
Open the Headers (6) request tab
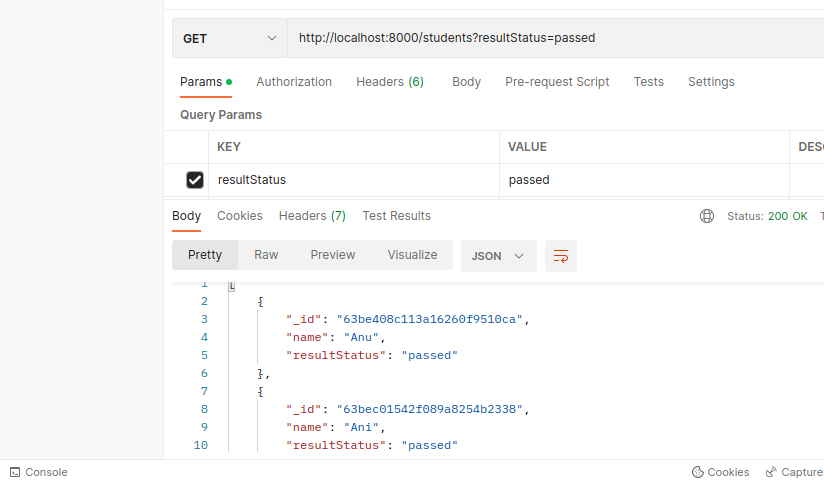(x=390, y=82)
